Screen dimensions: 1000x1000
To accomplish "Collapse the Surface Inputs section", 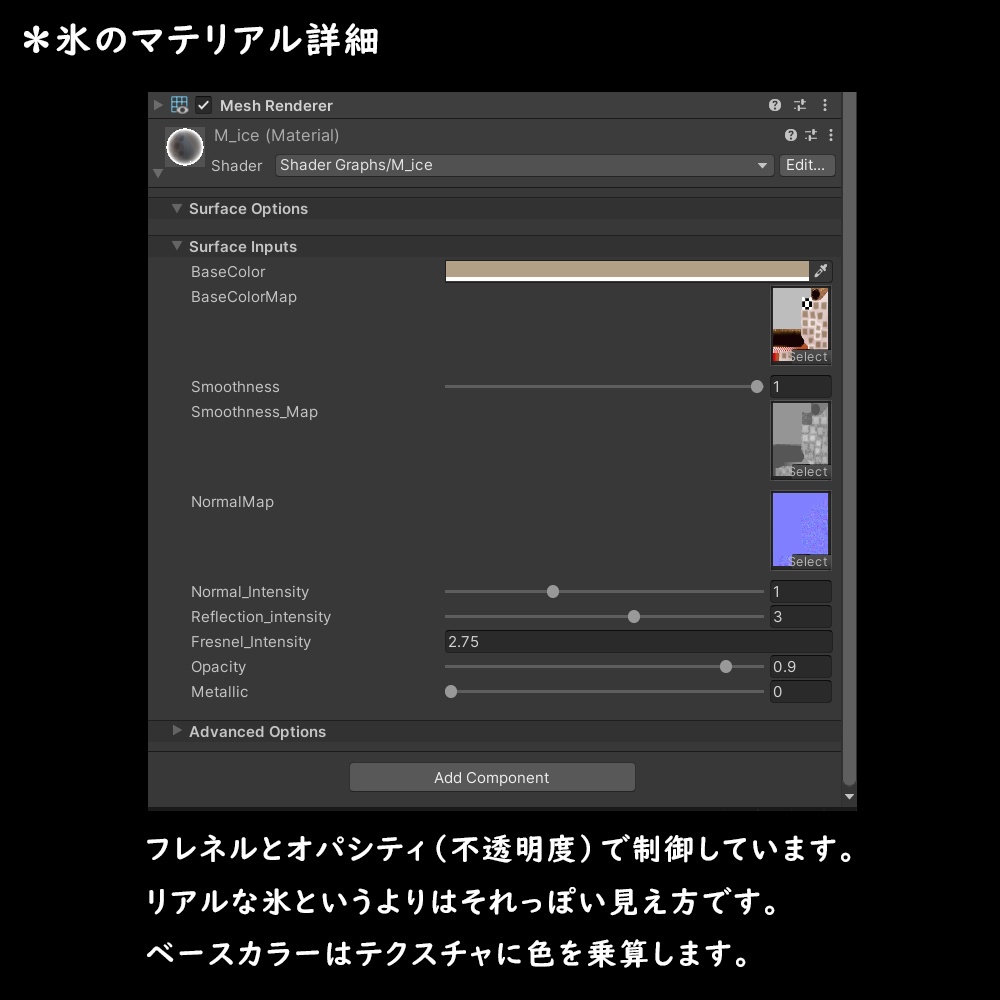I will coord(177,246).
